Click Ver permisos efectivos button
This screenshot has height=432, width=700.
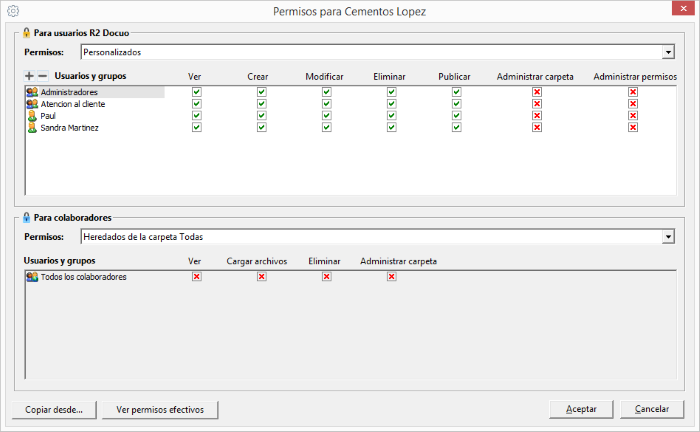[160, 409]
